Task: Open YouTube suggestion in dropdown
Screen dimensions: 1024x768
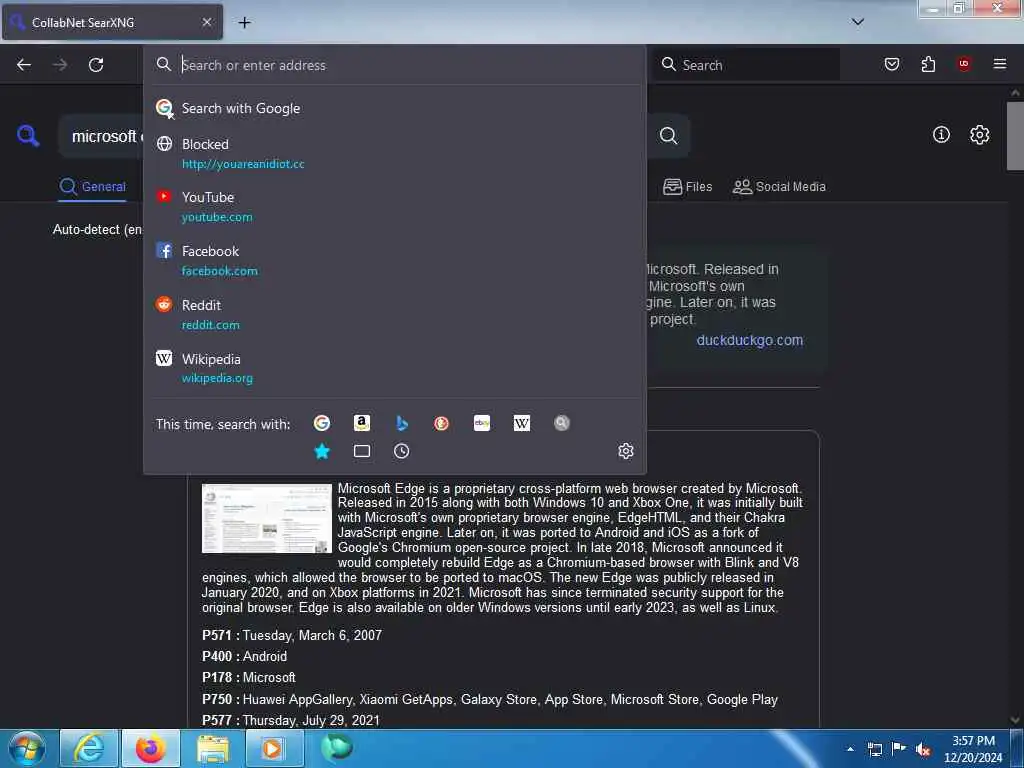Action: click(x=395, y=206)
